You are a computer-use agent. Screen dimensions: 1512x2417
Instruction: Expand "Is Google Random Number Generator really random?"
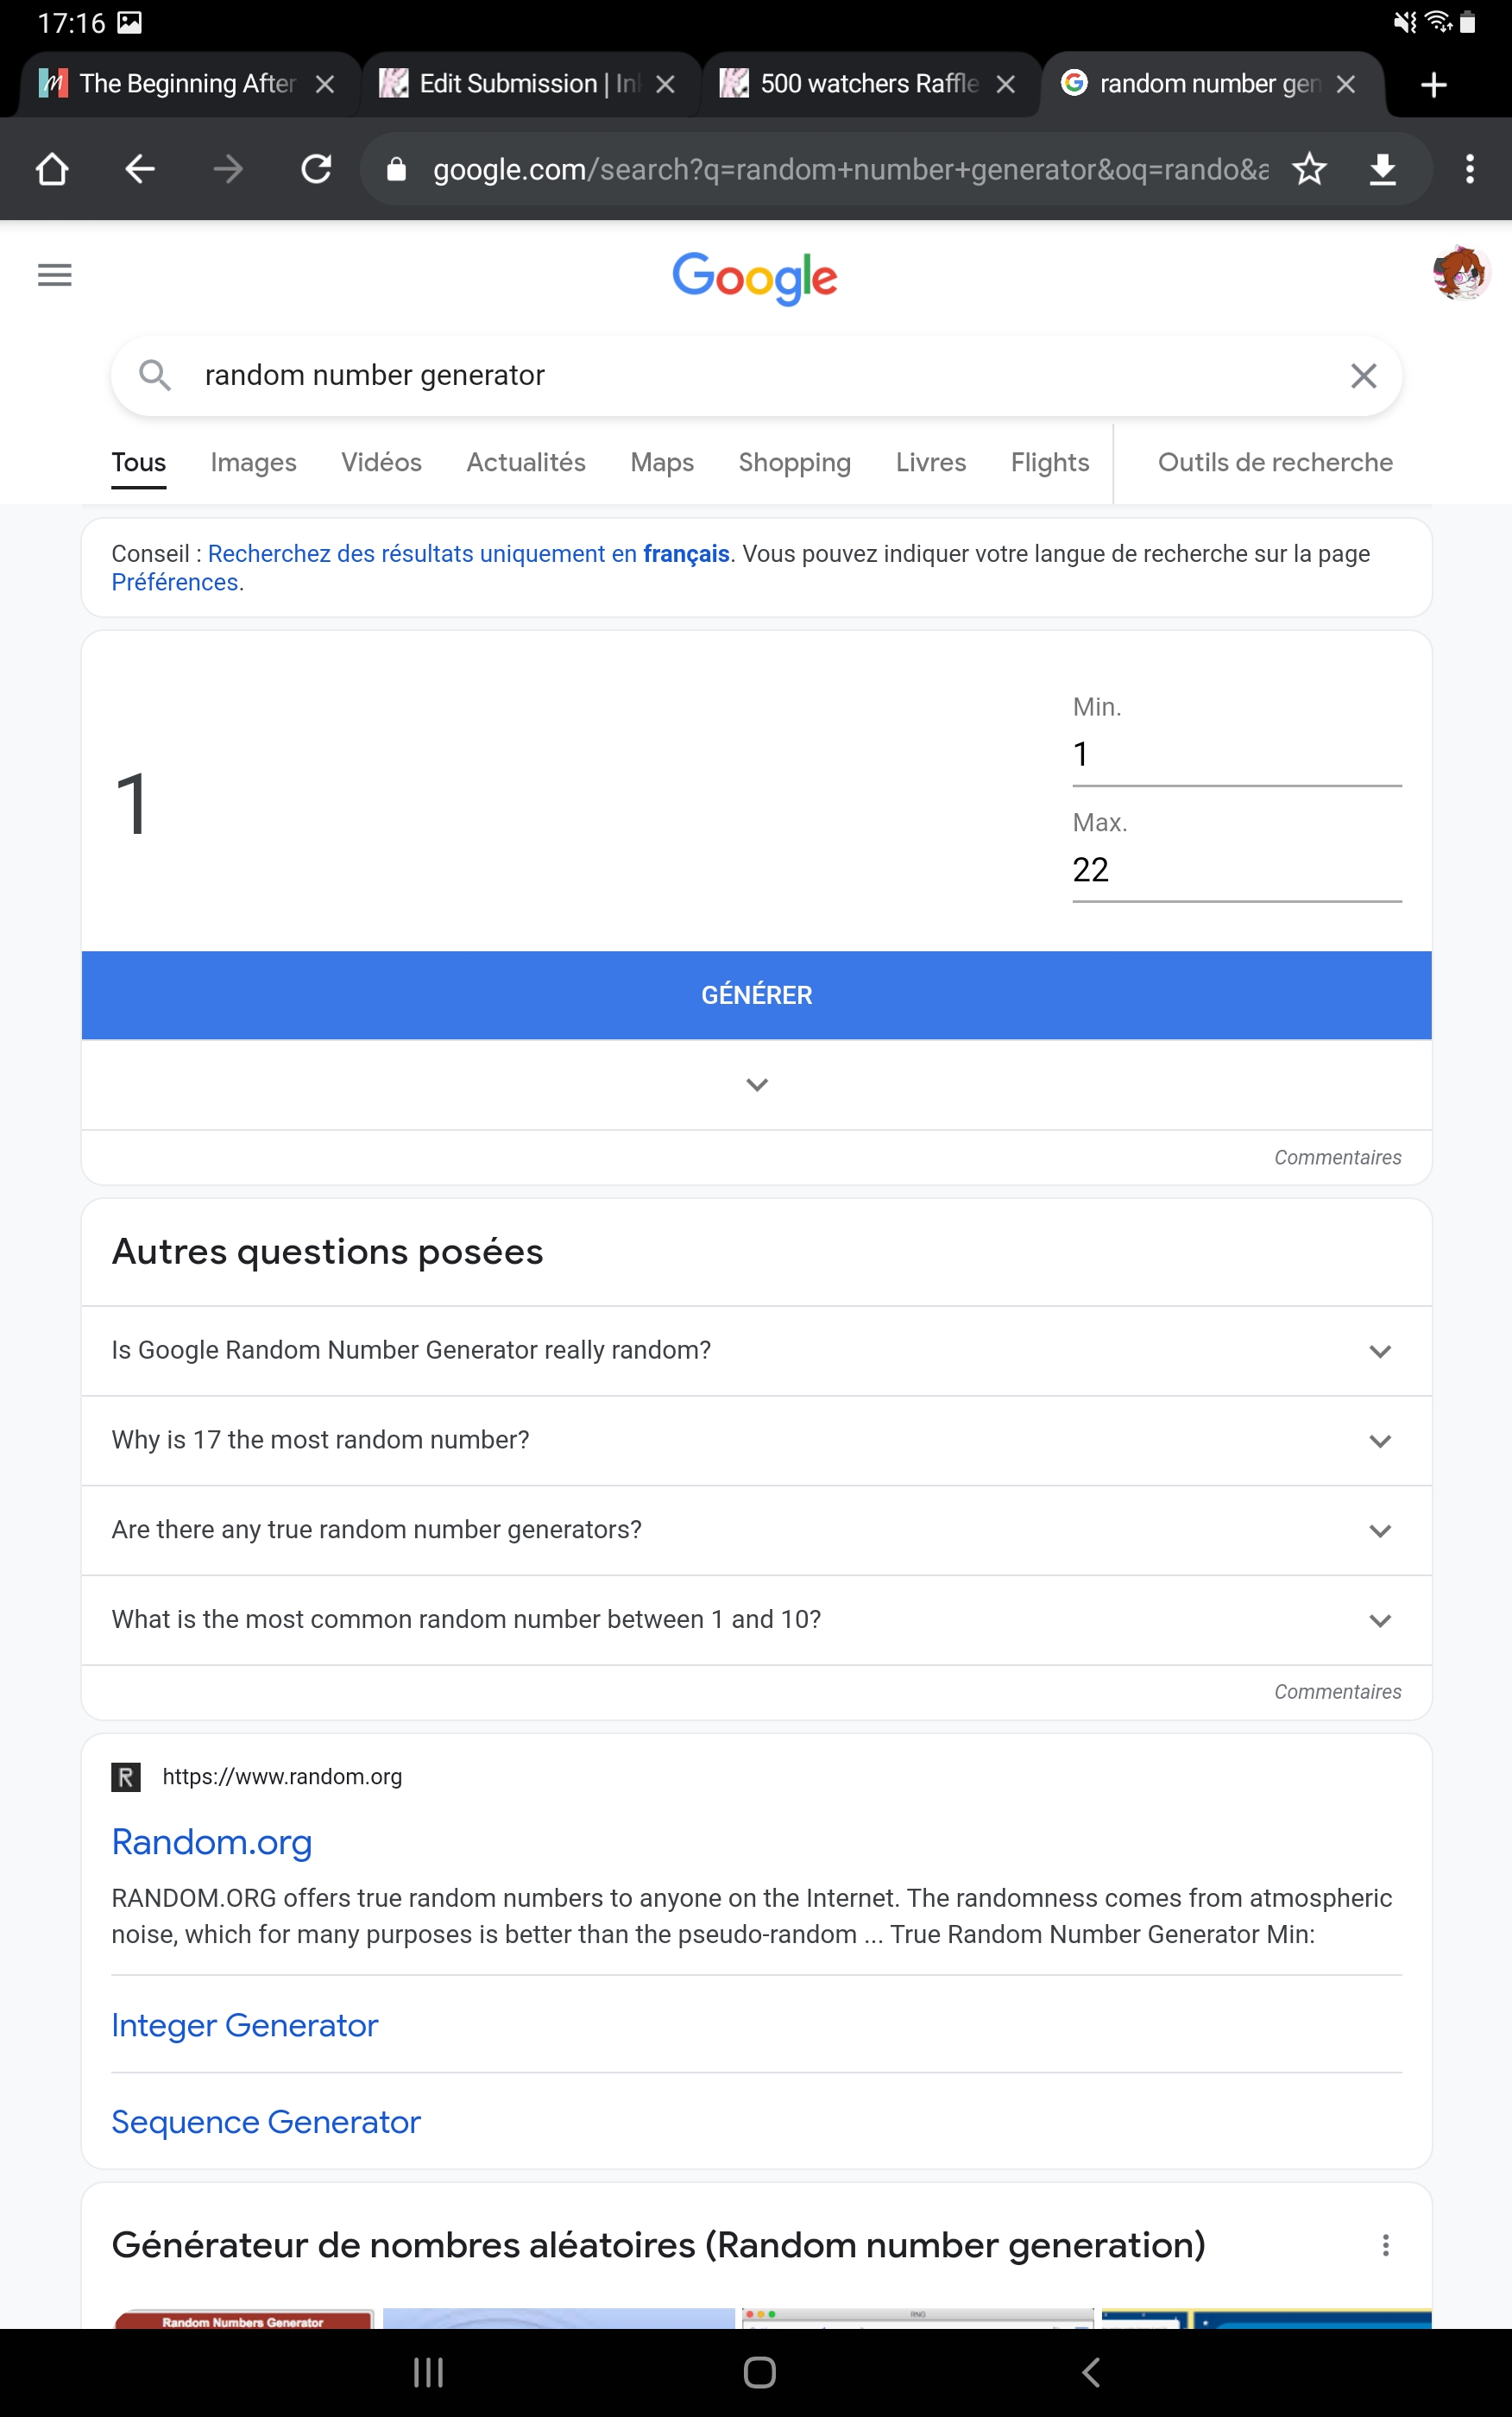click(x=1380, y=1351)
